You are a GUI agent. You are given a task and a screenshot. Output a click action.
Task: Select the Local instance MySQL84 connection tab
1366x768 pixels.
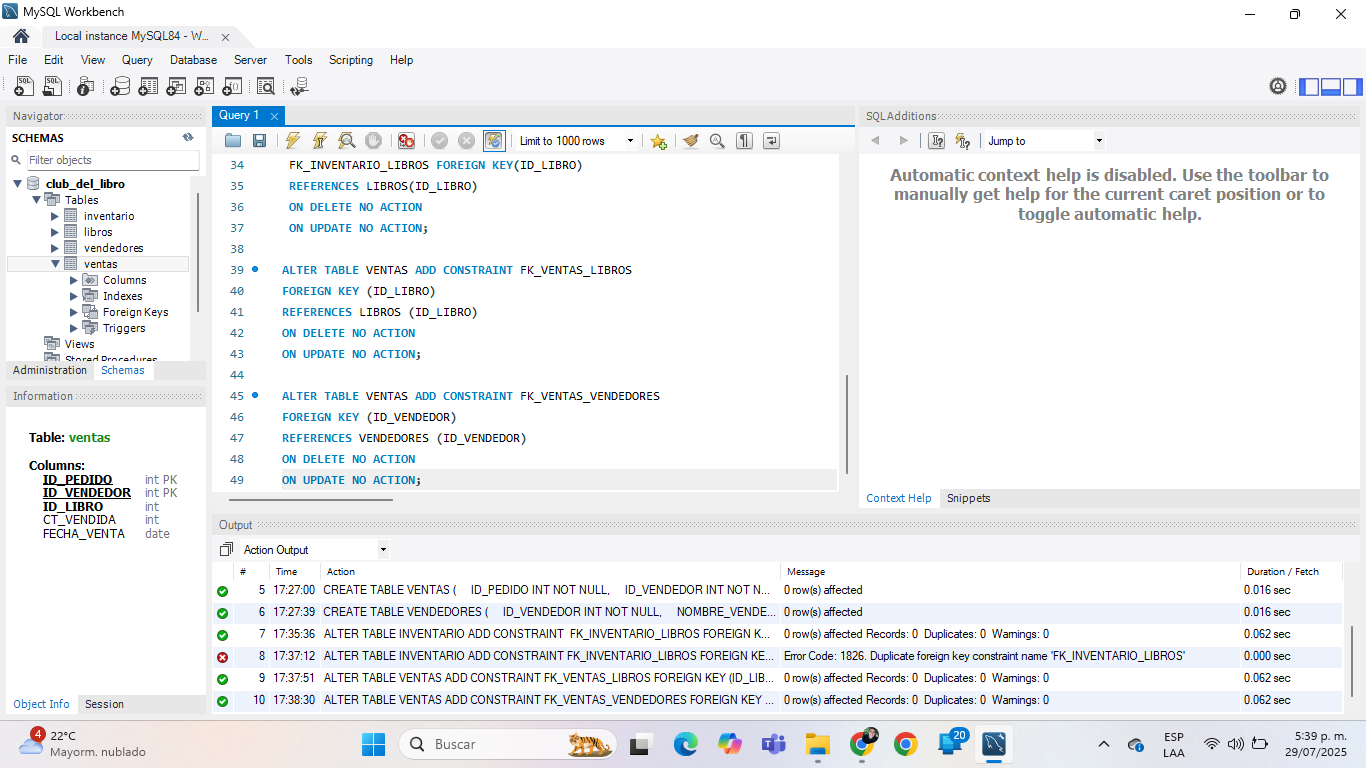tap(132, 36)
